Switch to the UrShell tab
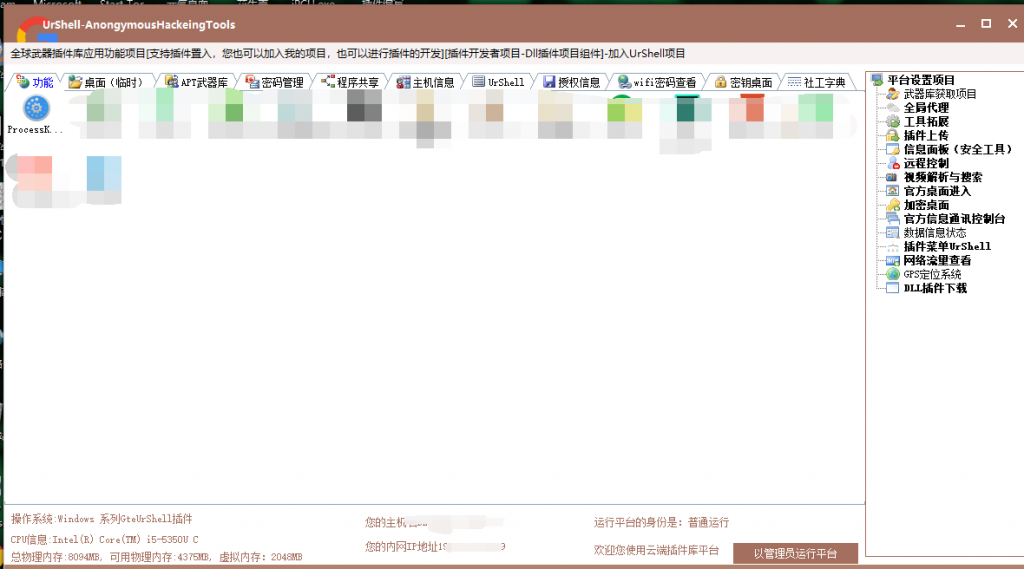This screenshot has width=1024, height=569. pos(498,82)
